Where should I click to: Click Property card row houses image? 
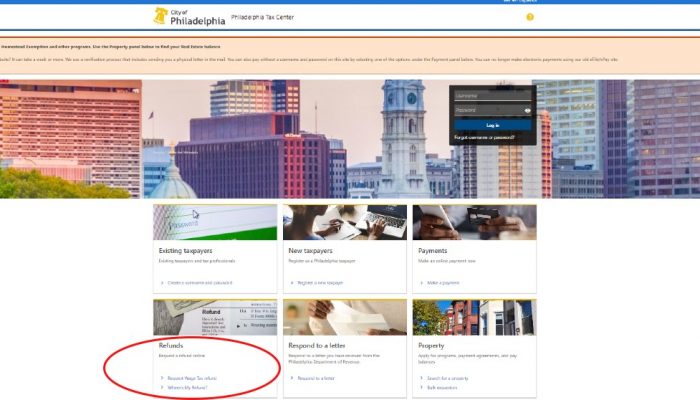(x=475, y=317)
